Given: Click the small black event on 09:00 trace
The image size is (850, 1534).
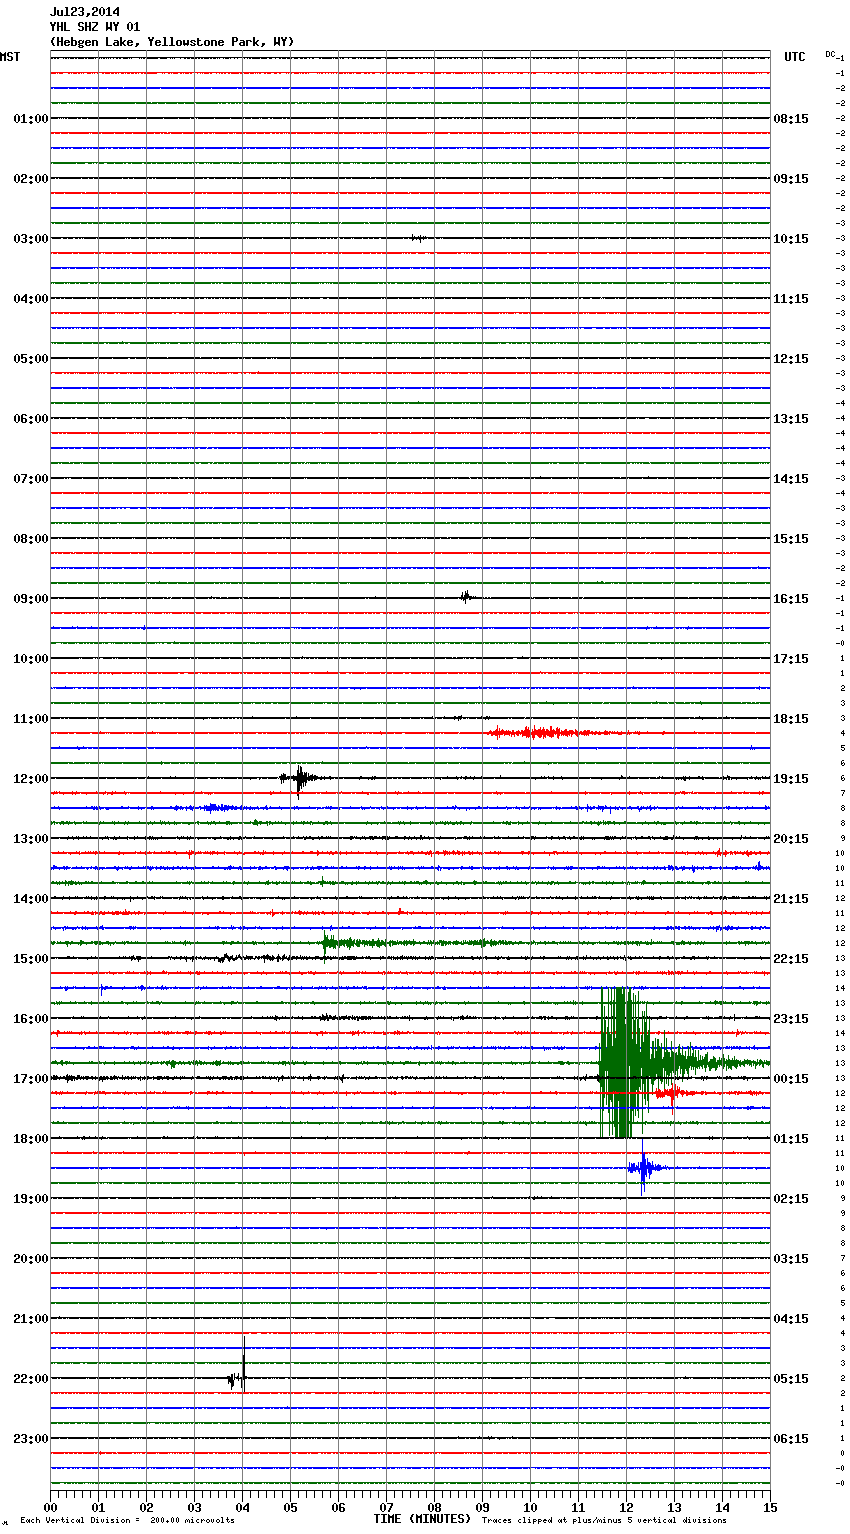Looking at the screenshot, I should (466, 598).
